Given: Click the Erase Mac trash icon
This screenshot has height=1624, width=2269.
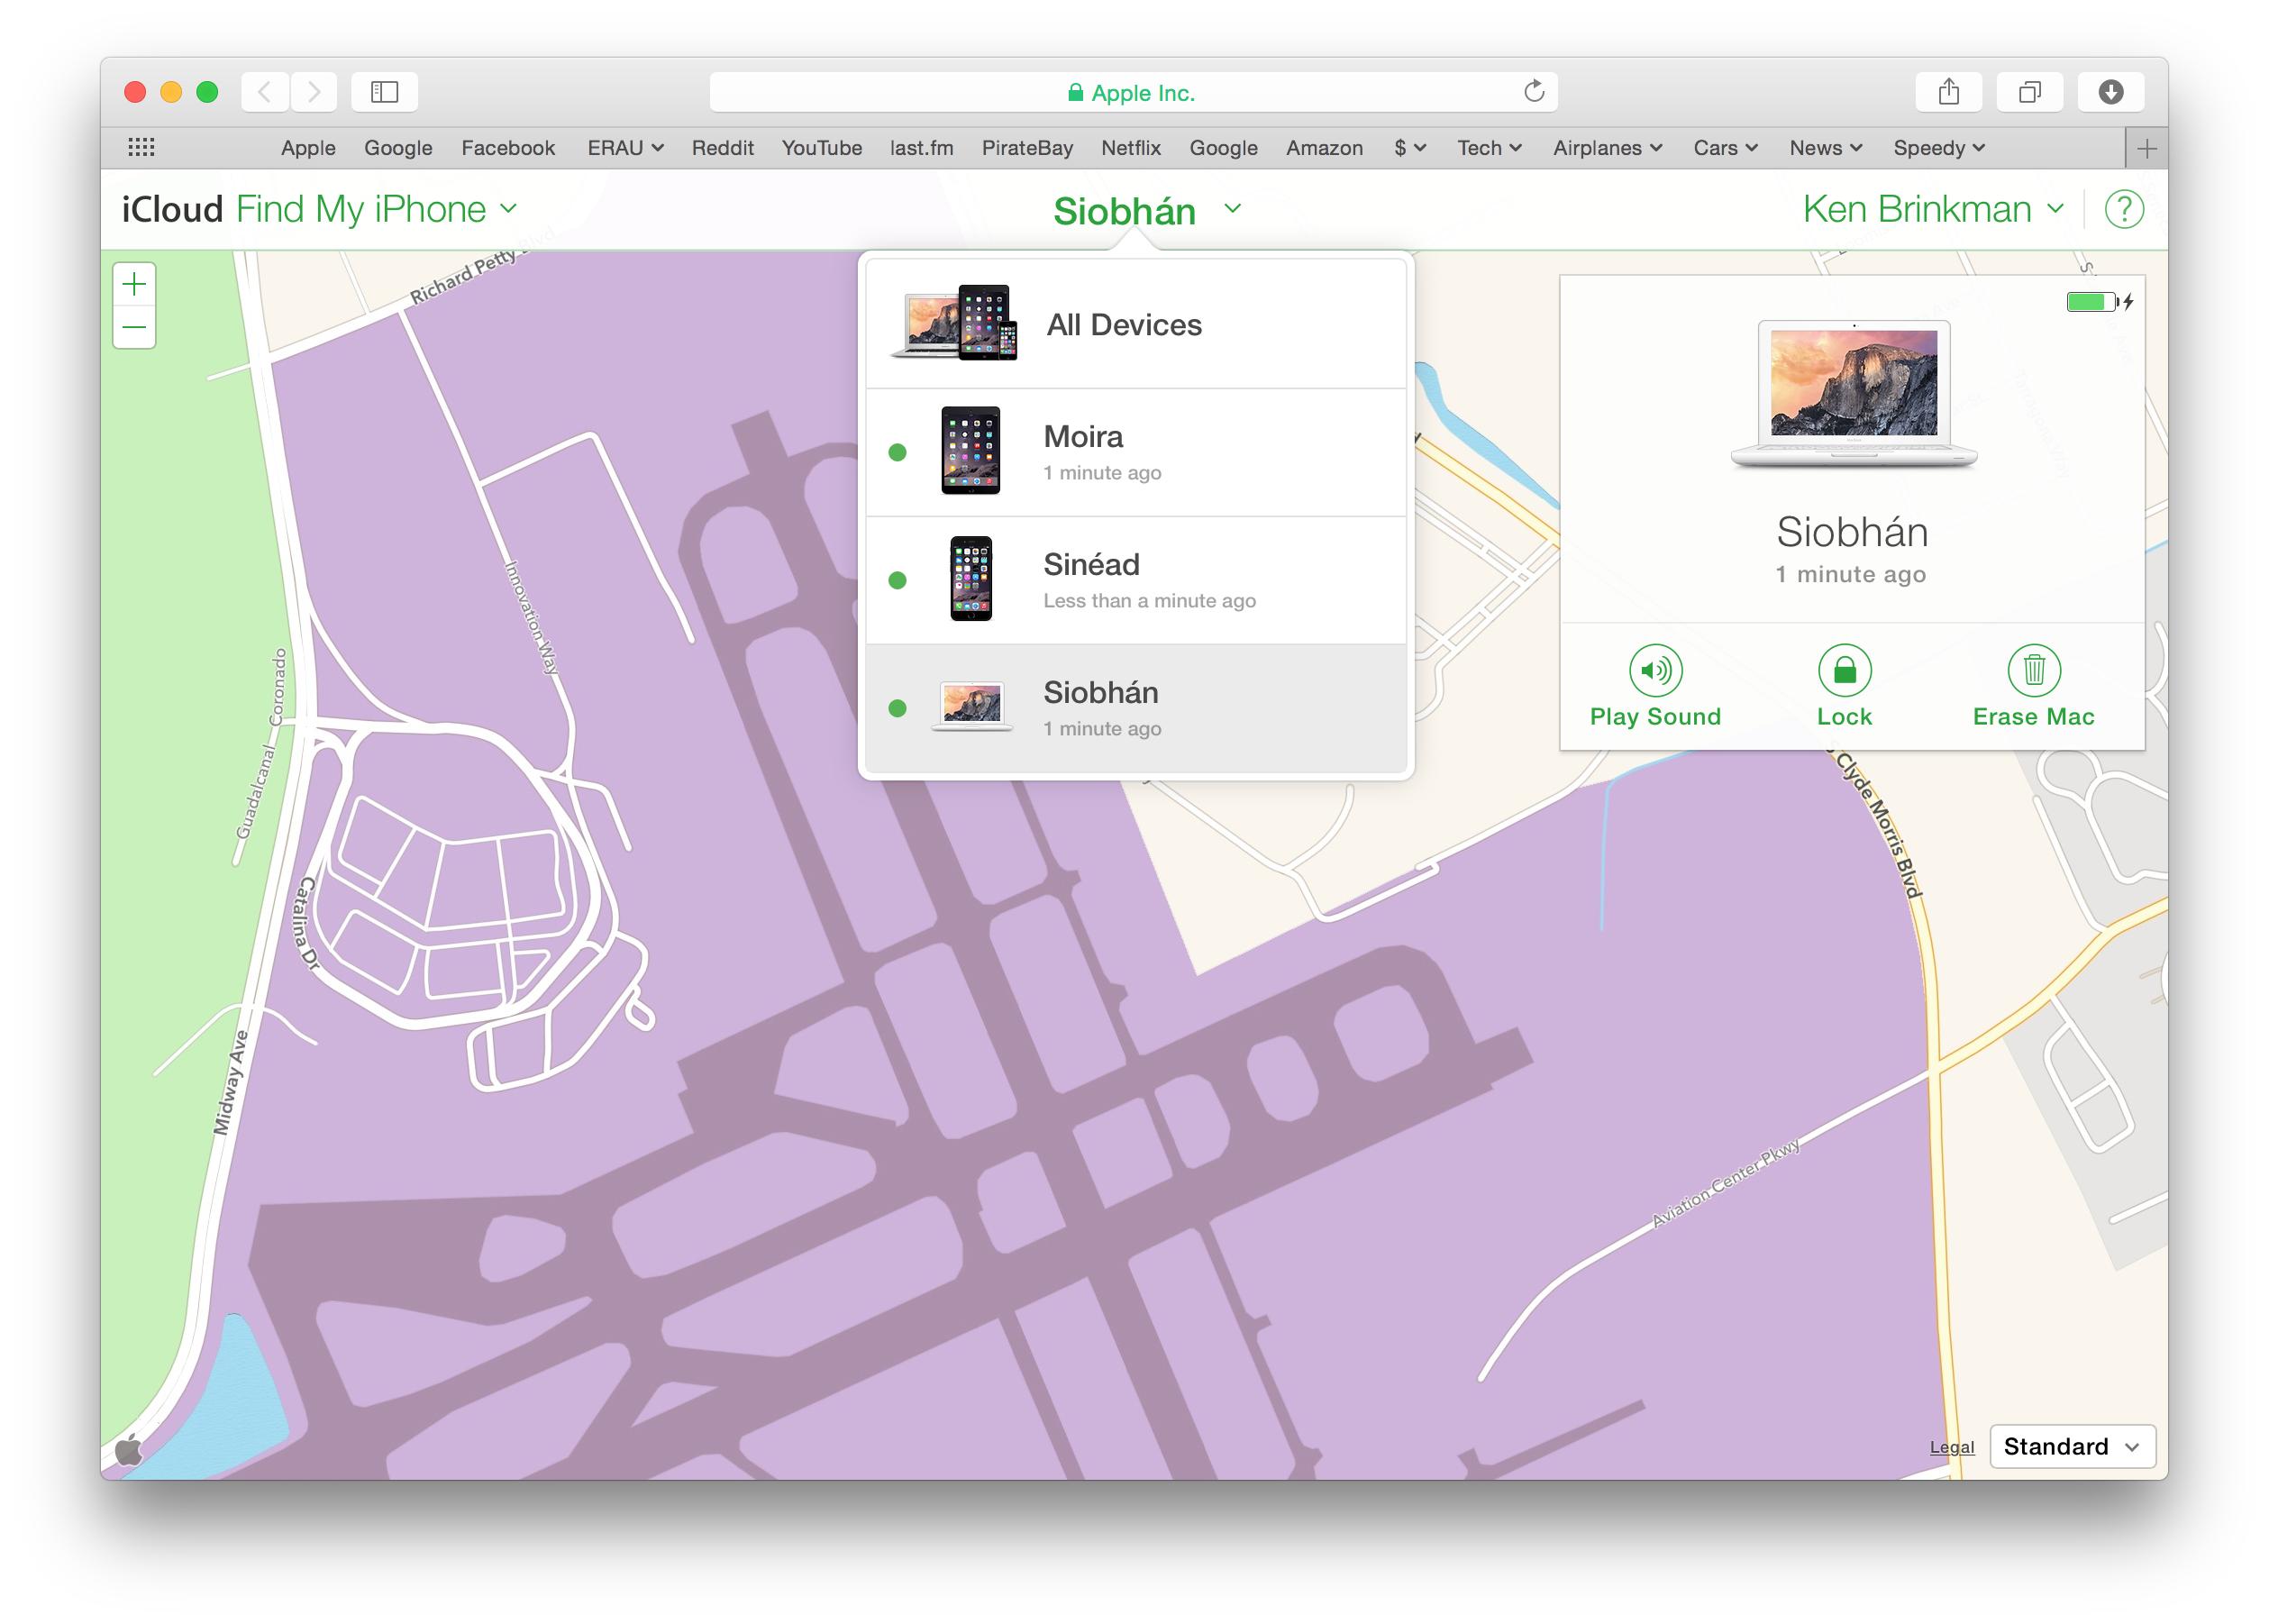Looking at the screenshot, I should (2033, 670).
